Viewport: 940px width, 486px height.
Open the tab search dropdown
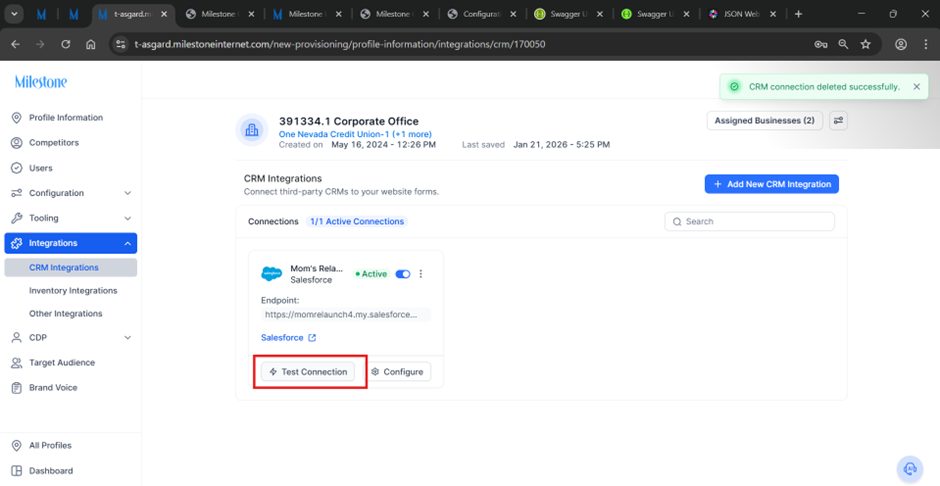click(14, 14)
